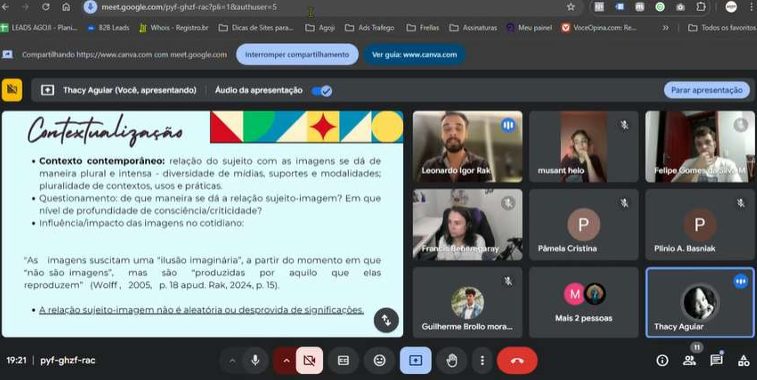
Task: Open the chat messages icon
Action: click(x=716, y=360)
